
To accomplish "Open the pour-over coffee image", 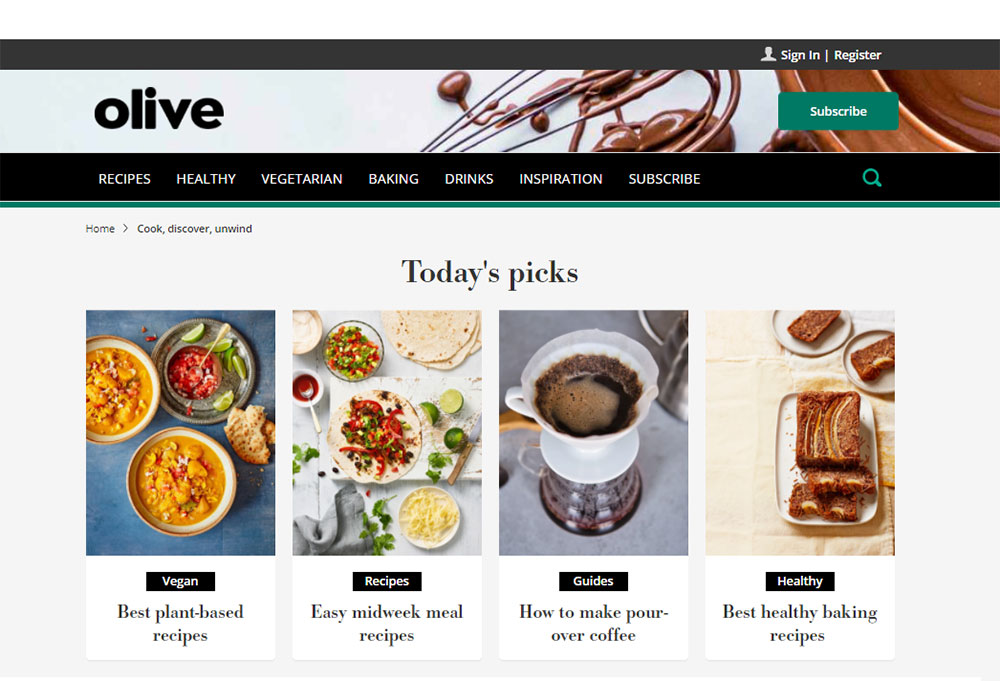I will (x=593, y=432).
